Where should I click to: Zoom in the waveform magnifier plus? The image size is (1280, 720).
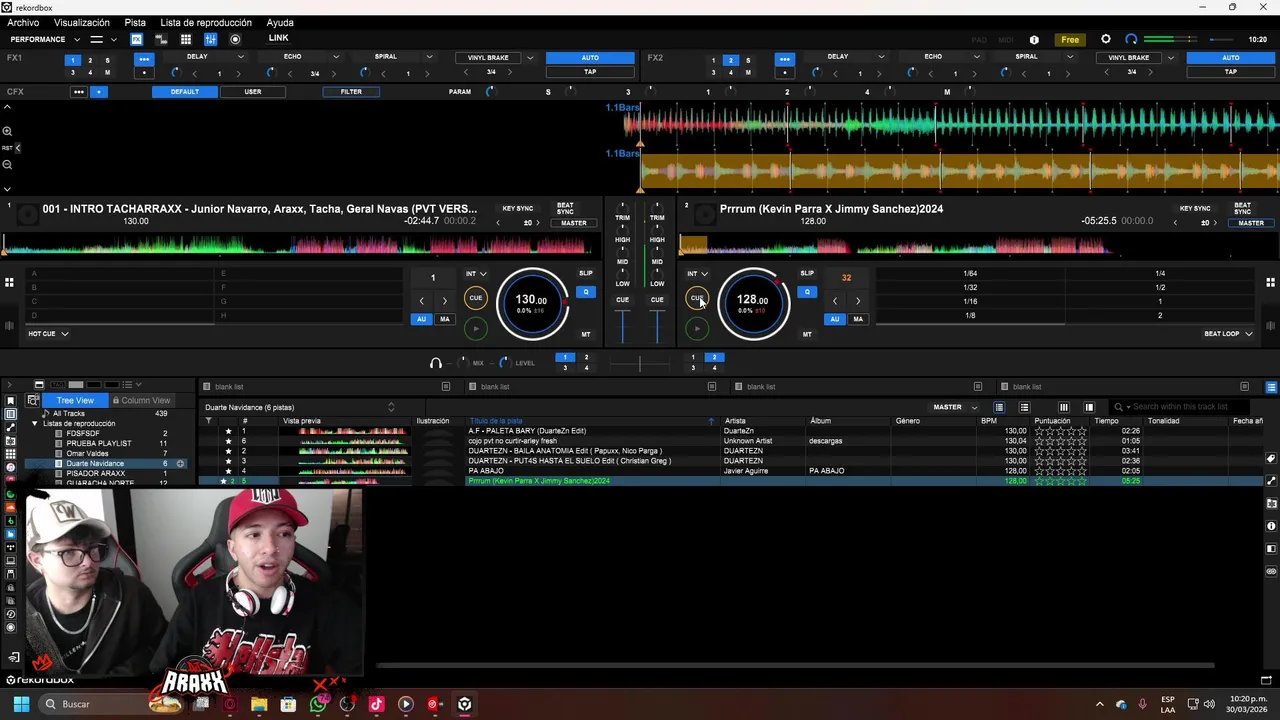click(x=7, y=131)
